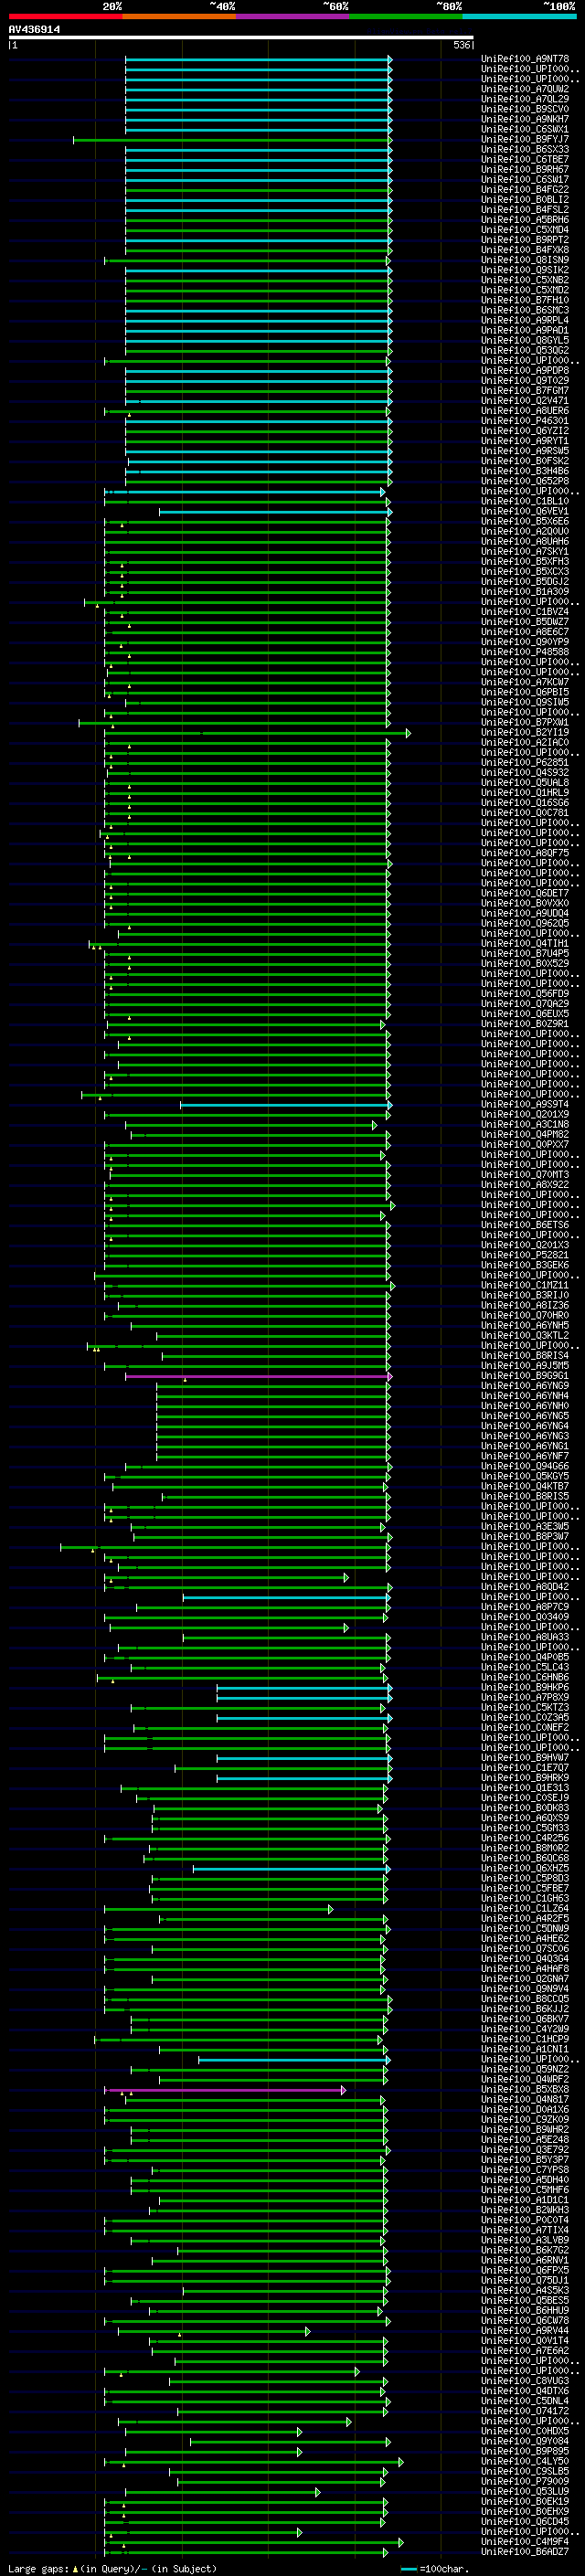Open hit UniRef100_B8RIS4

coord(525,1356)
